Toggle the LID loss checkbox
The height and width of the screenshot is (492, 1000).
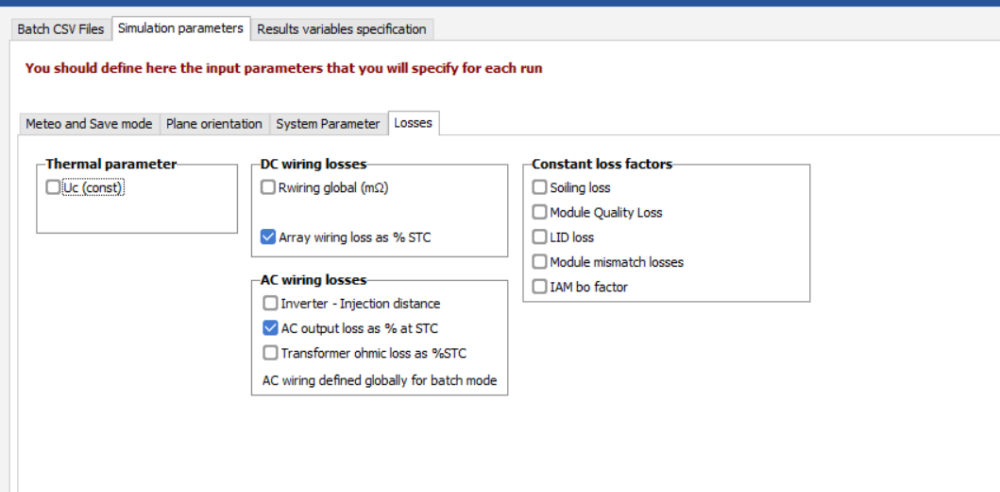[540, 237]
